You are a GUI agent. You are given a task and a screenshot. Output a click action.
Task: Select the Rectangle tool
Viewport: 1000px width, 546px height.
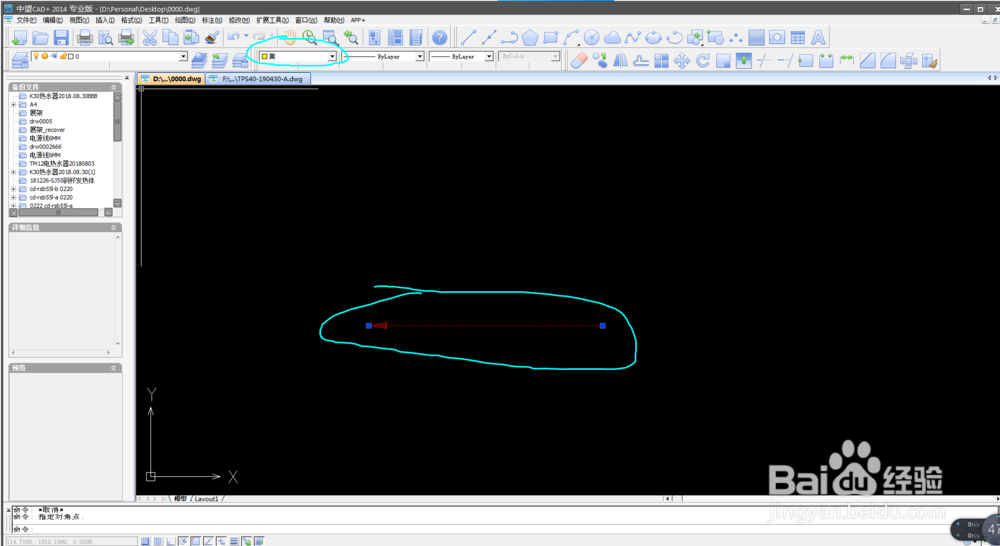click(550, 38)
